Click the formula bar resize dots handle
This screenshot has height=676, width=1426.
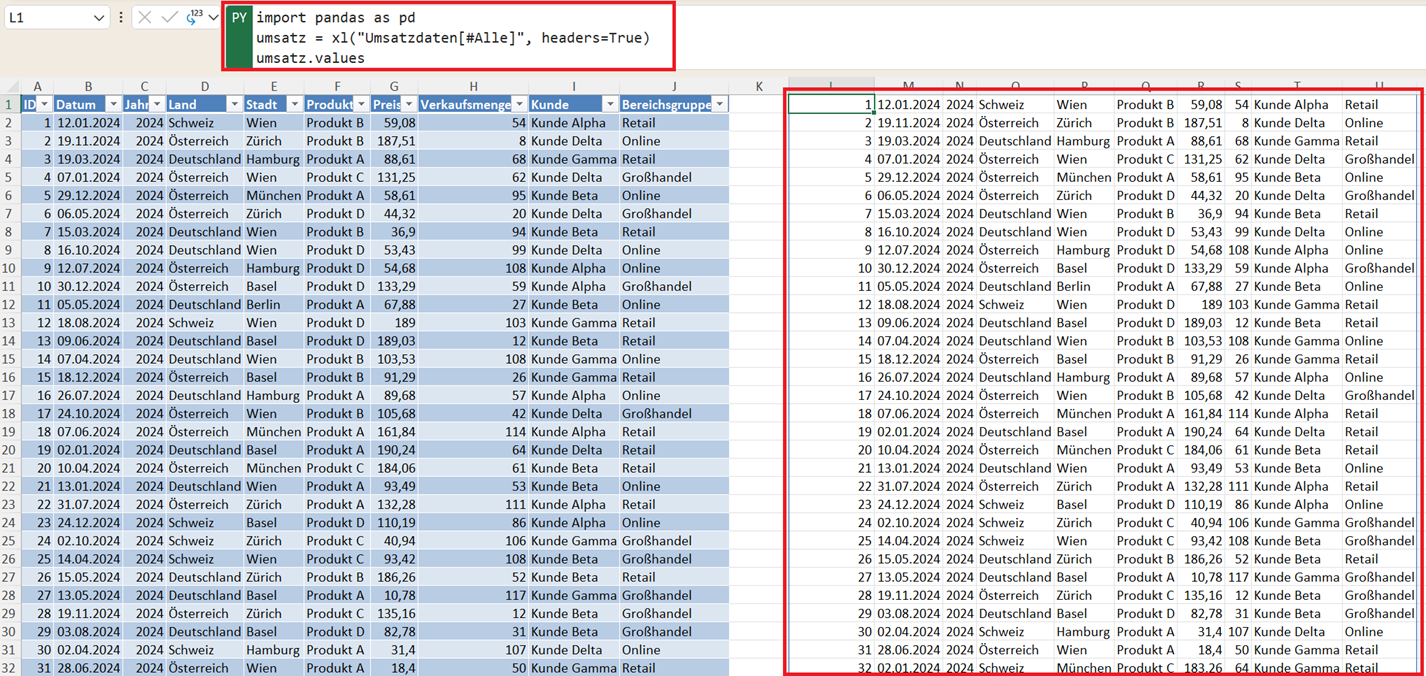(121, 18)
